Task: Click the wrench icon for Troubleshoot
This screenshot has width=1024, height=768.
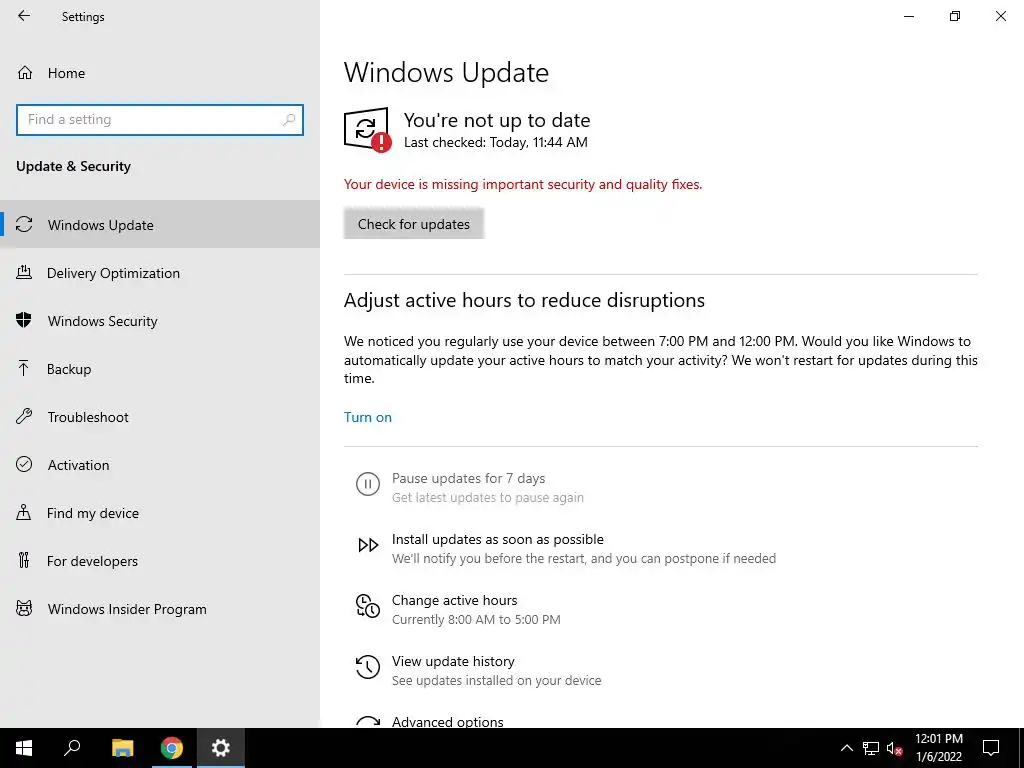Action: (x=24, y=416)
